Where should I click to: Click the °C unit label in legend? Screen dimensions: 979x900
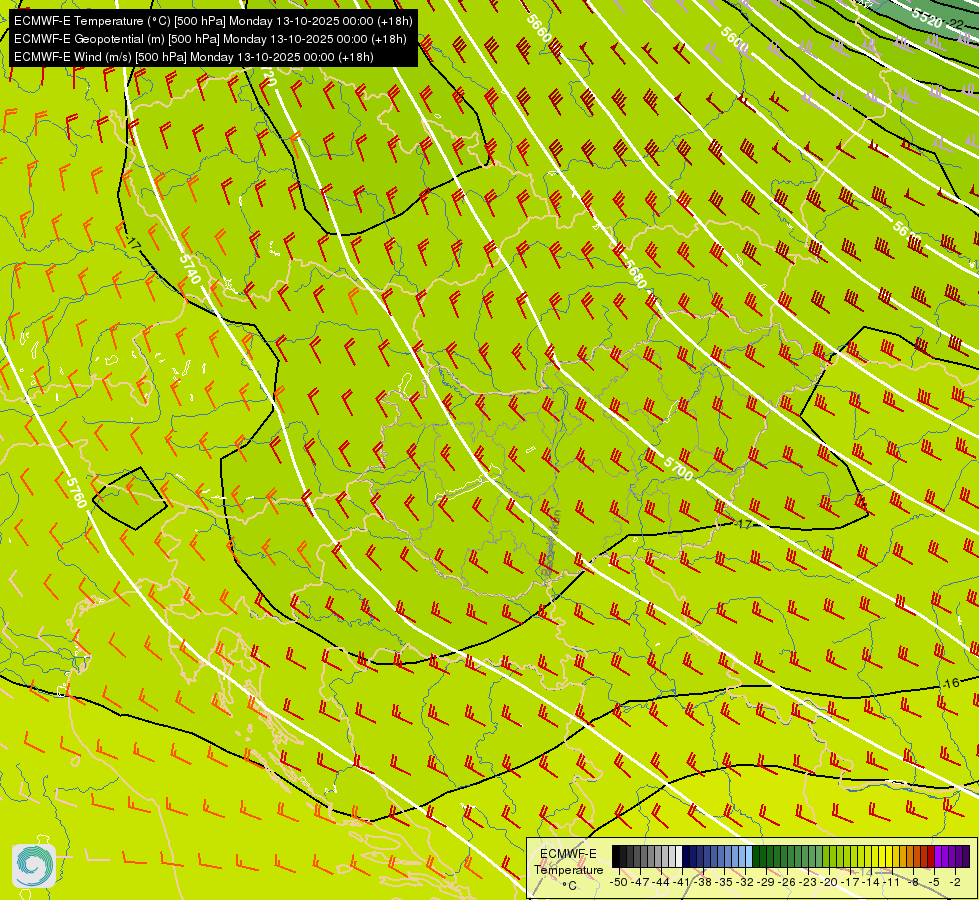click(569, 886)
